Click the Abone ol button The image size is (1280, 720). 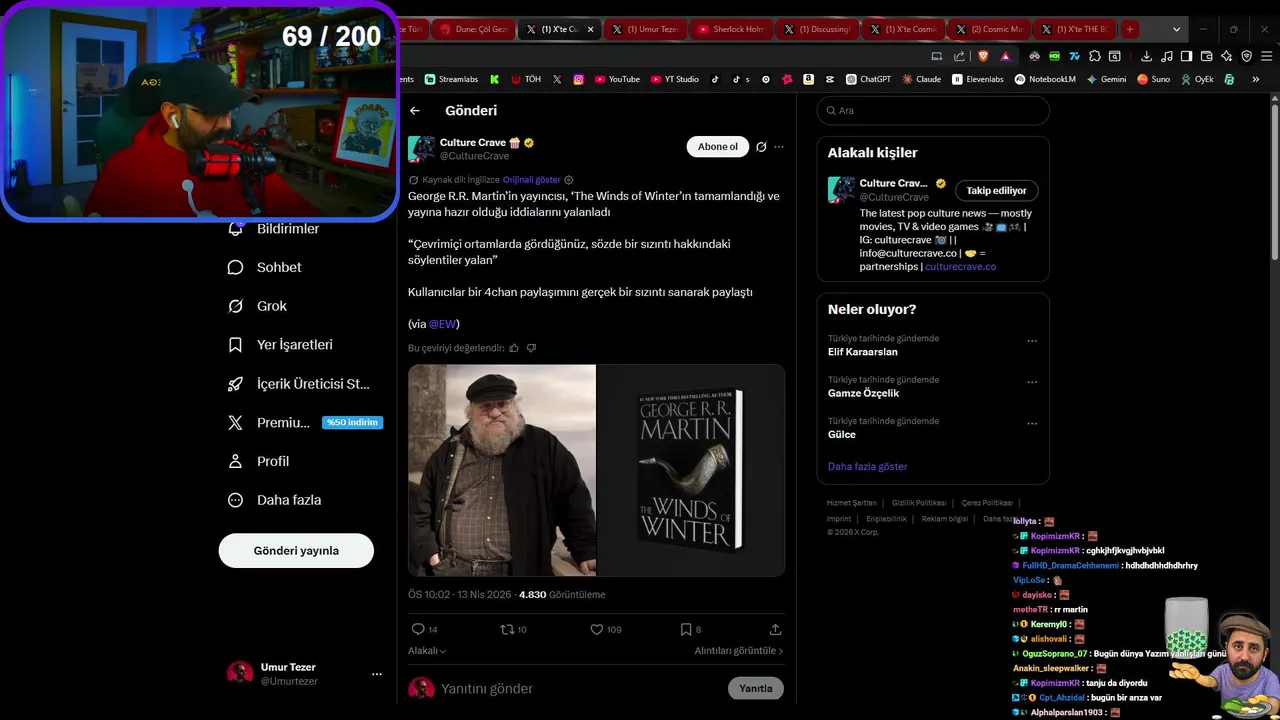[717, 147]
